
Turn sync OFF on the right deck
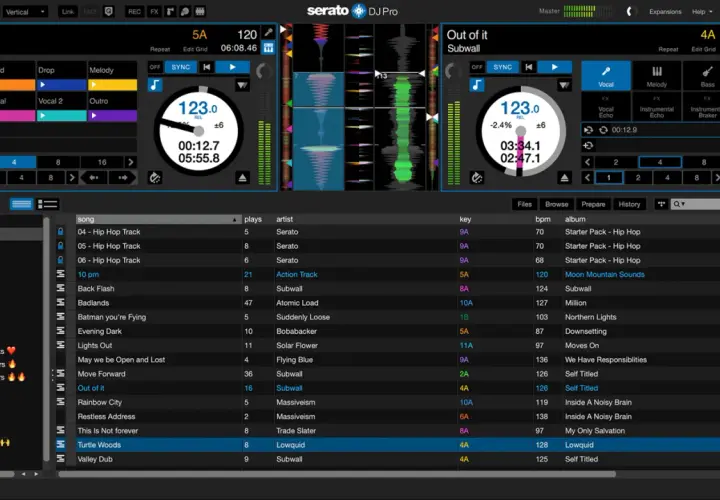point(477,67)
